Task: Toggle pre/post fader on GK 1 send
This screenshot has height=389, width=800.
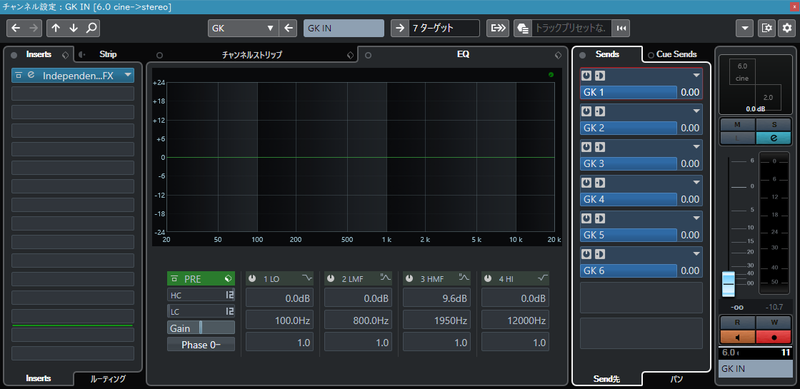Action: point(599,75)
